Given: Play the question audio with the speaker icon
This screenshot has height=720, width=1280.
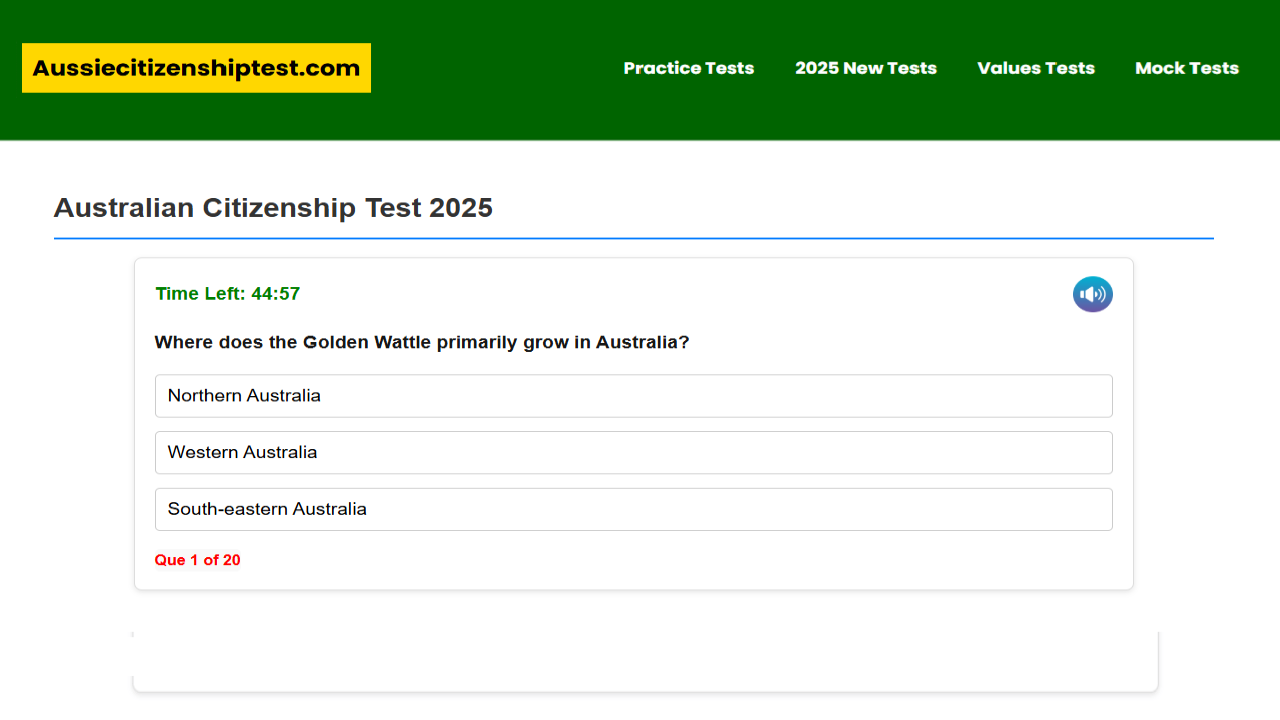Looking at the screenshot, I should click(1092, 294).
